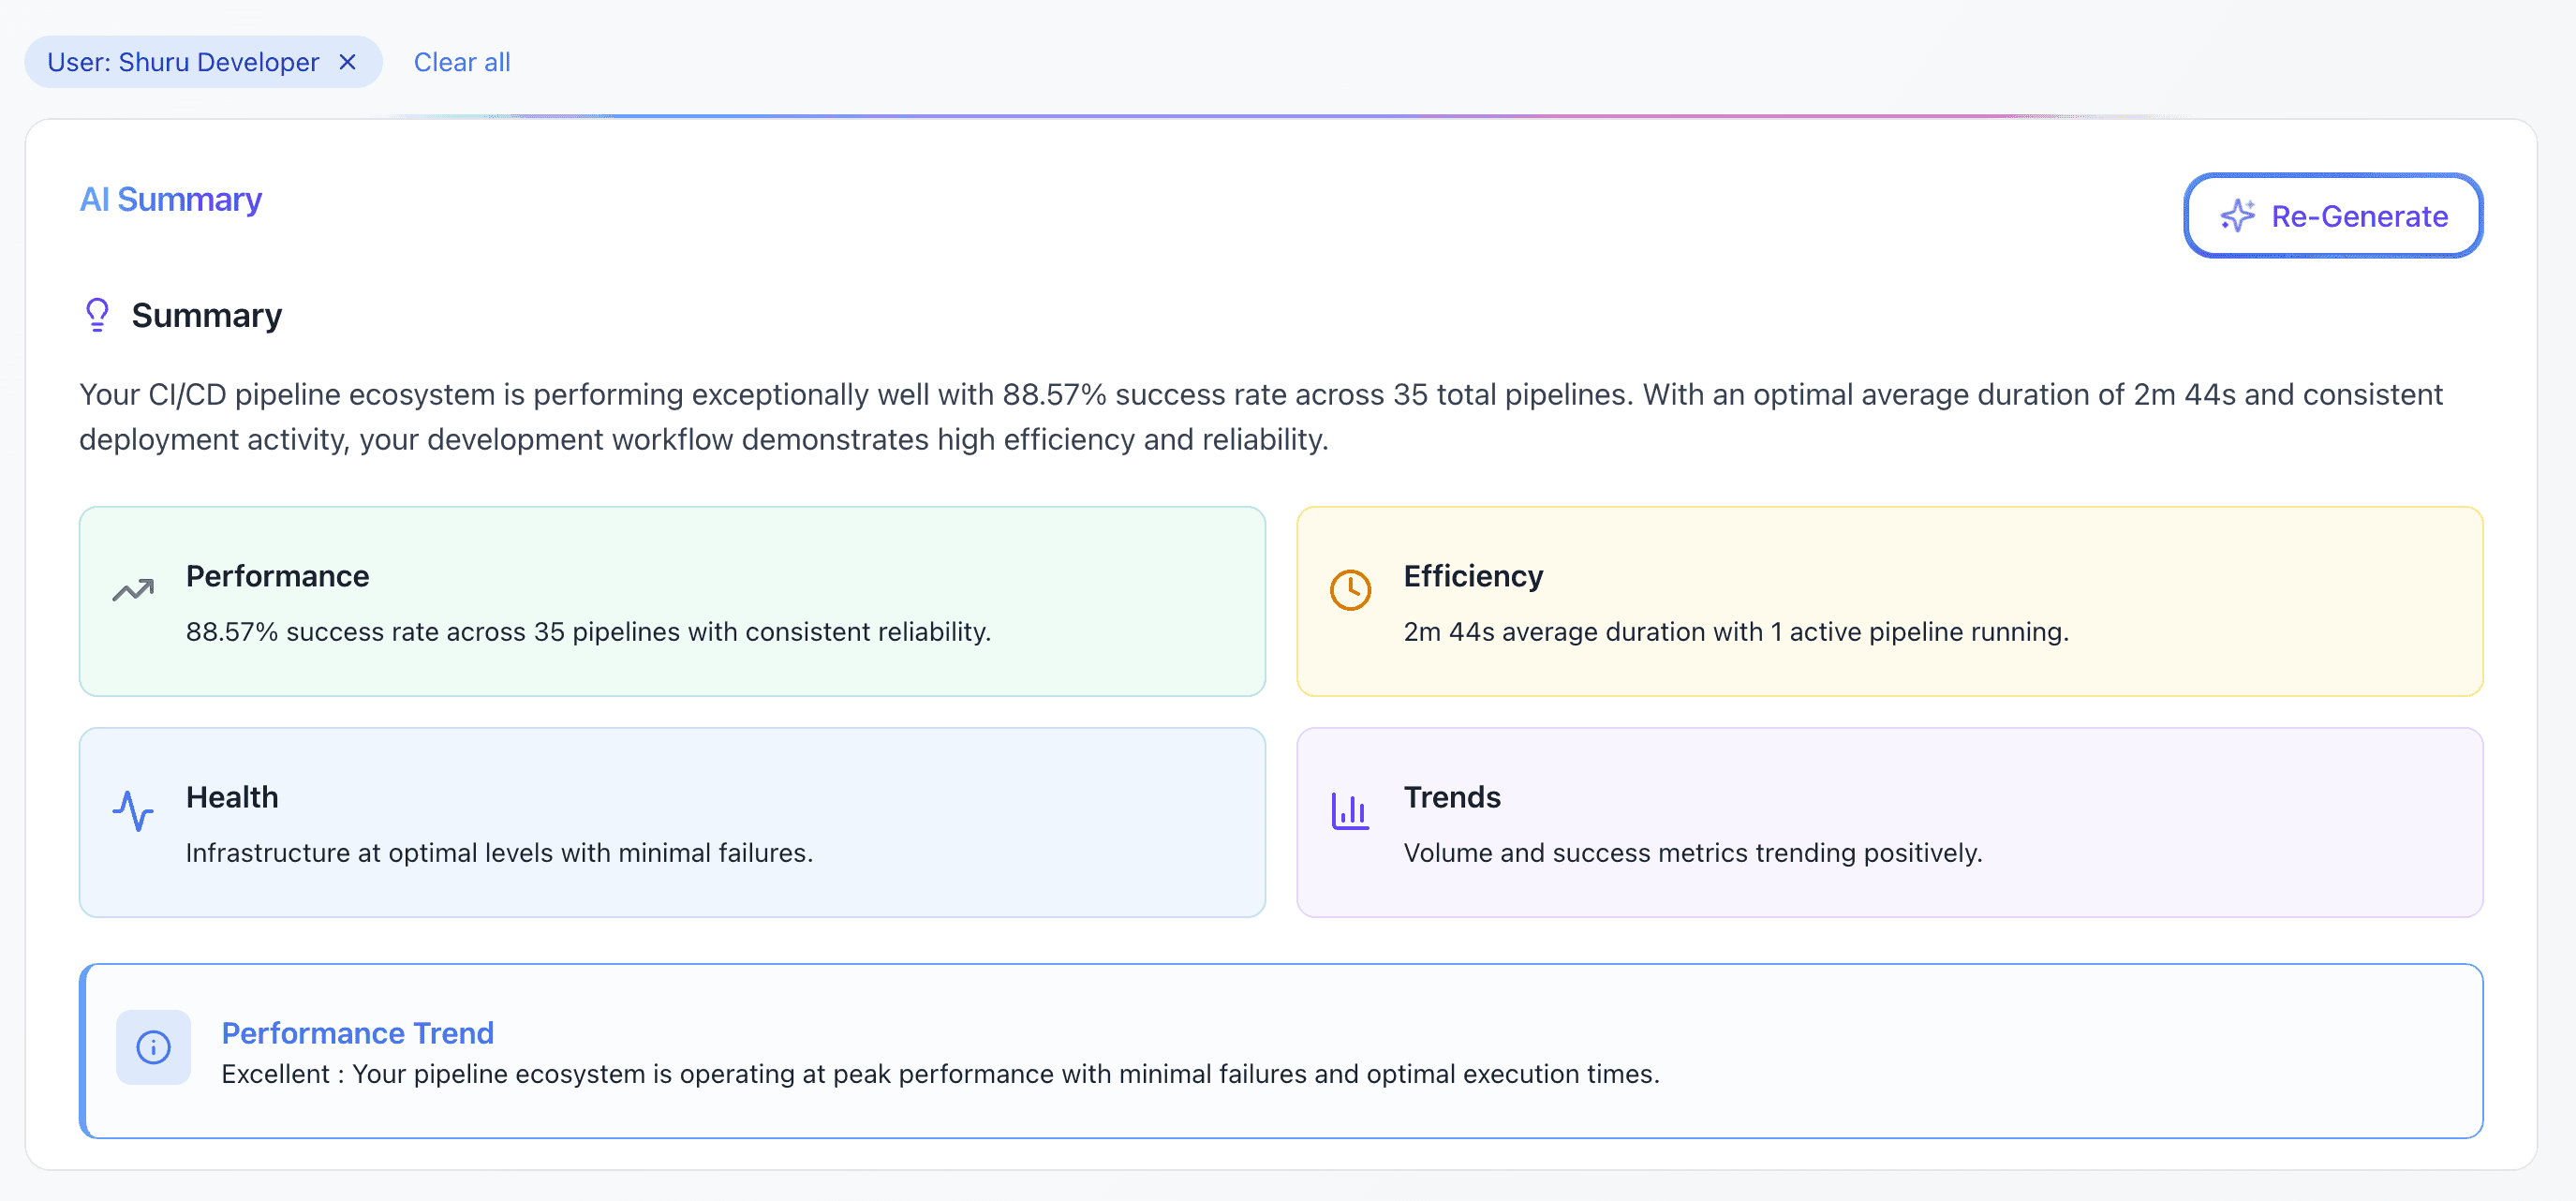This screenshot has width=2576, height=1201.
Task: Remove the Shuru Developer user filter
Action: coord(347,62)
